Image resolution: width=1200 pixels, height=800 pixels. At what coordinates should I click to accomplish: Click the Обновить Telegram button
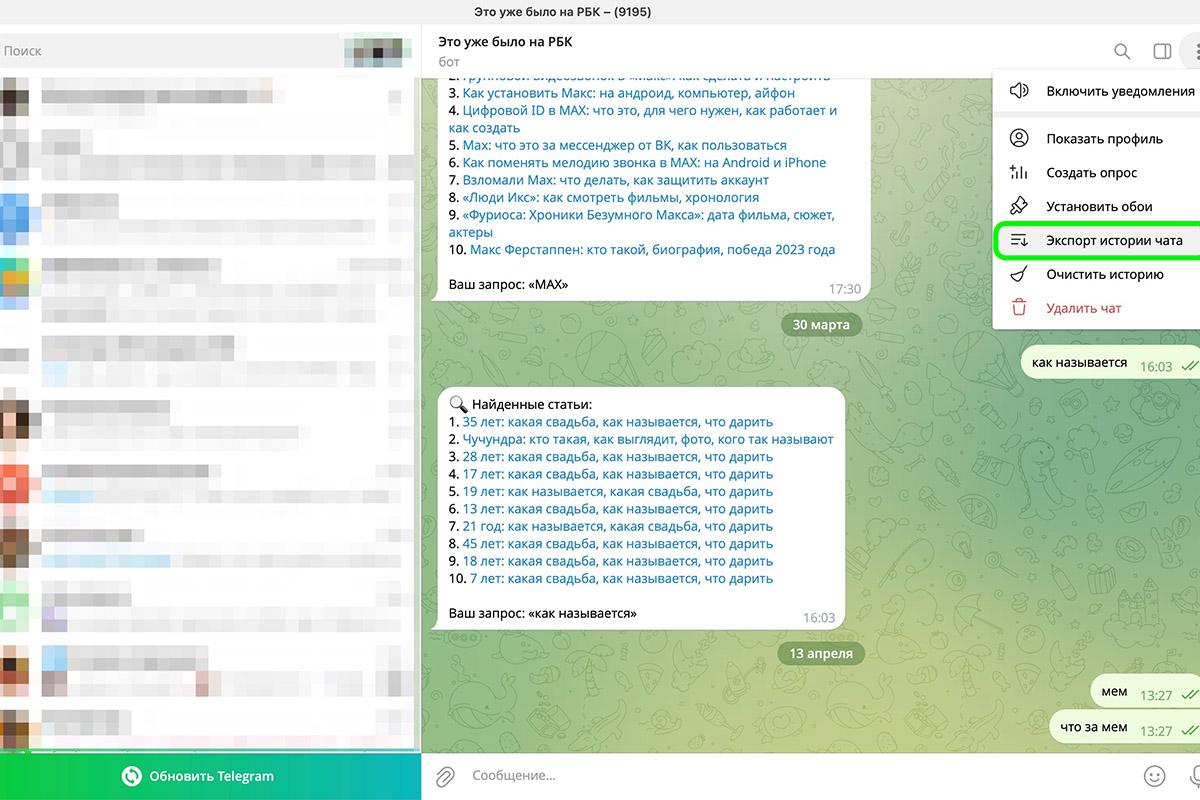(x=210, y=776)
